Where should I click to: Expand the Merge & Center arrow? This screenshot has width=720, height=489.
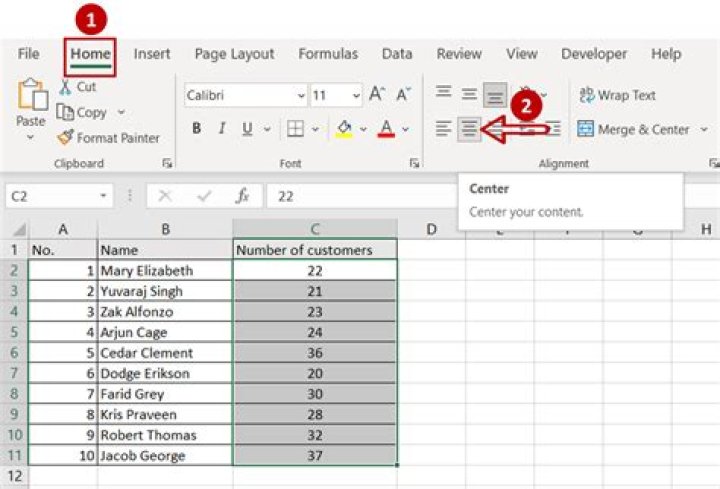coord(704,129)
